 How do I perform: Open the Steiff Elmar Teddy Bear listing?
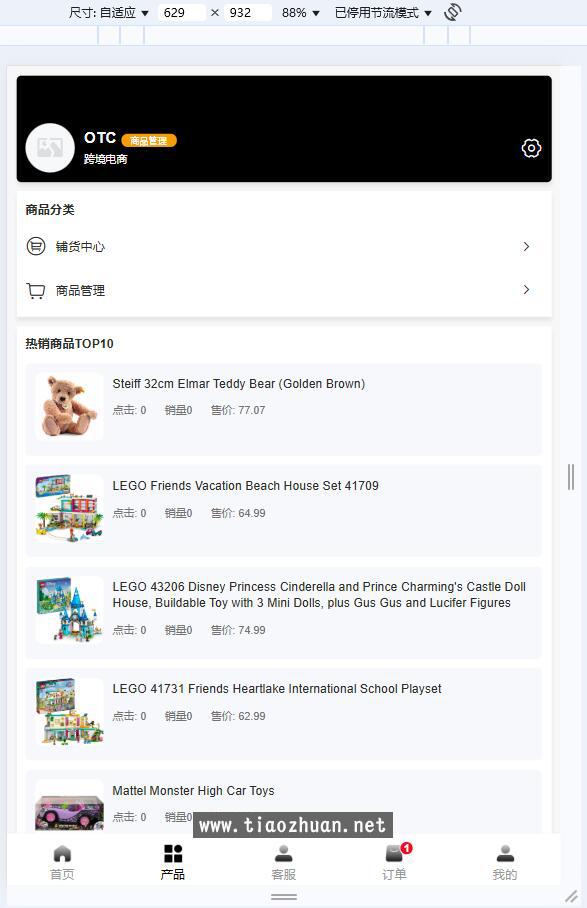coord(284,409)
